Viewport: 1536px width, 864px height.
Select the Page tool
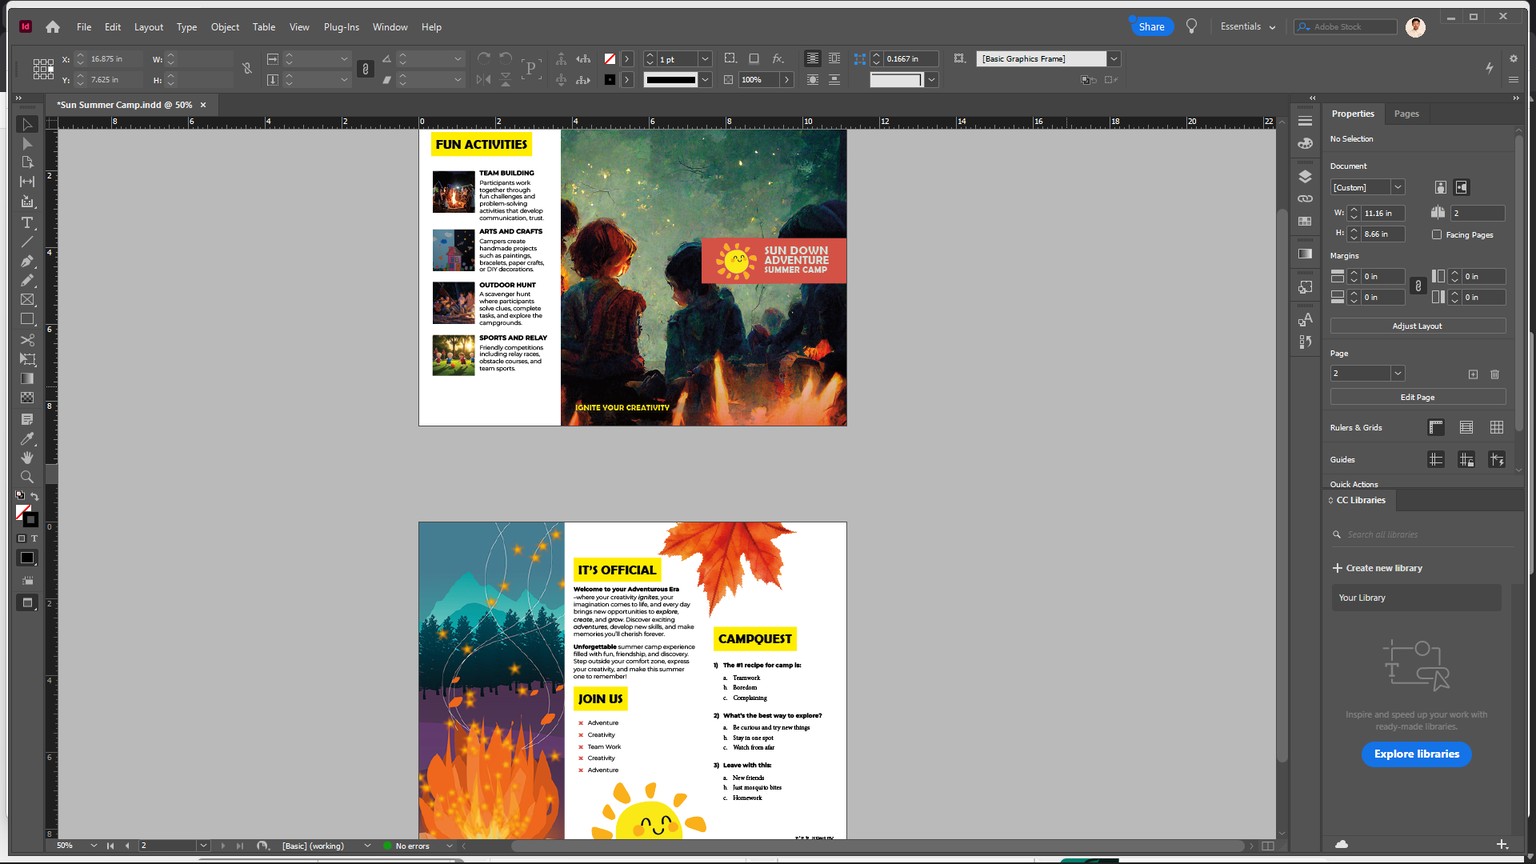(x=27, y=162)
